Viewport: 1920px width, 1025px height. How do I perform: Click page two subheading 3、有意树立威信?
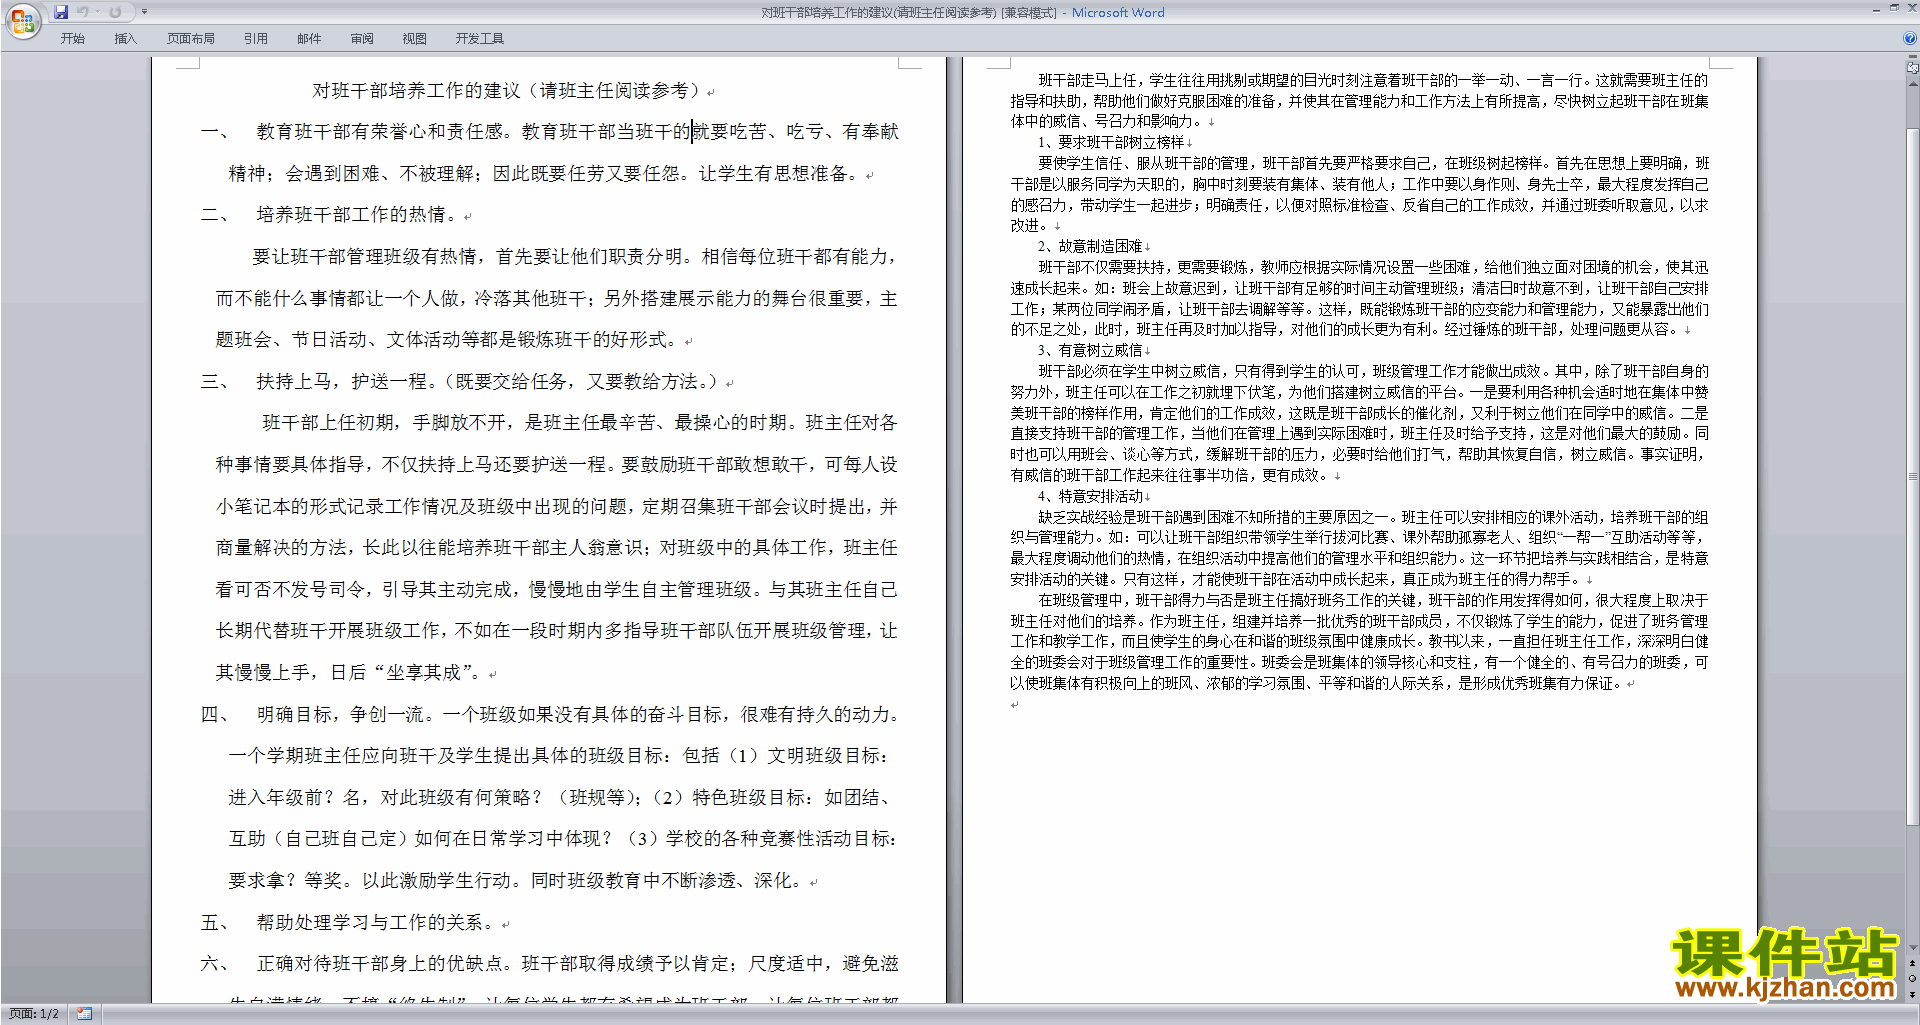pos(1090,350)
